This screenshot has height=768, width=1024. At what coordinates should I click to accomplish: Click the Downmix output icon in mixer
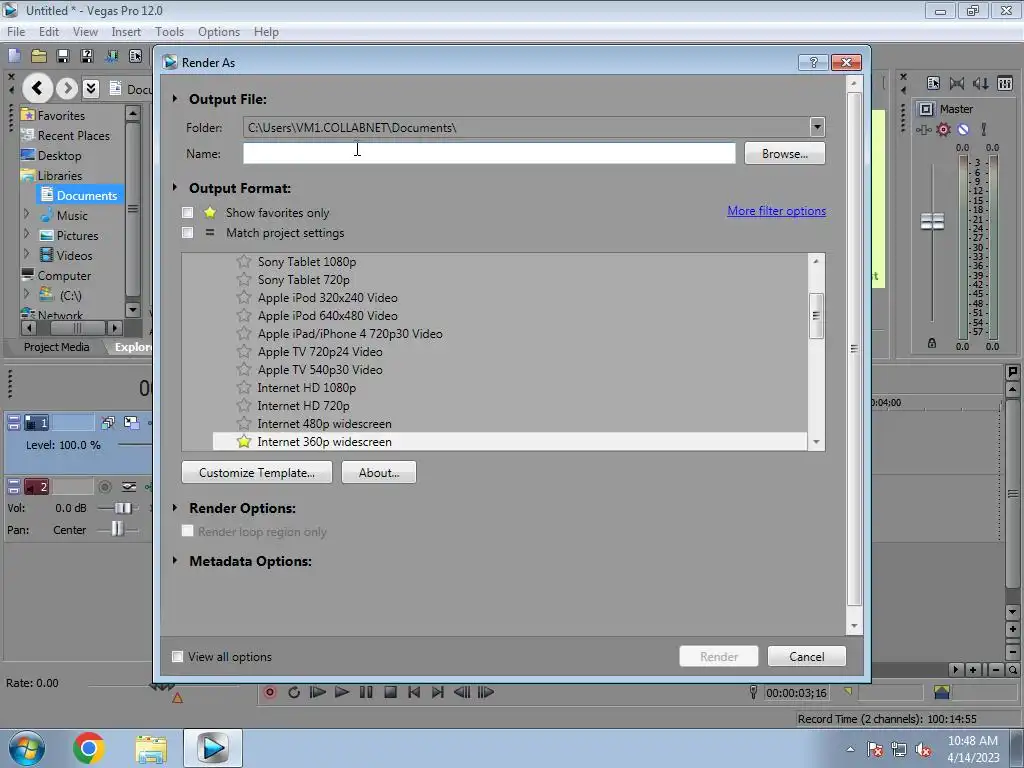tap(957, 83)
